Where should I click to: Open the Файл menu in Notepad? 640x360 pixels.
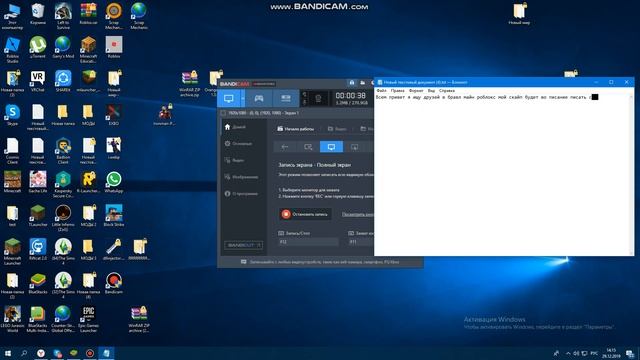(381, 91)
